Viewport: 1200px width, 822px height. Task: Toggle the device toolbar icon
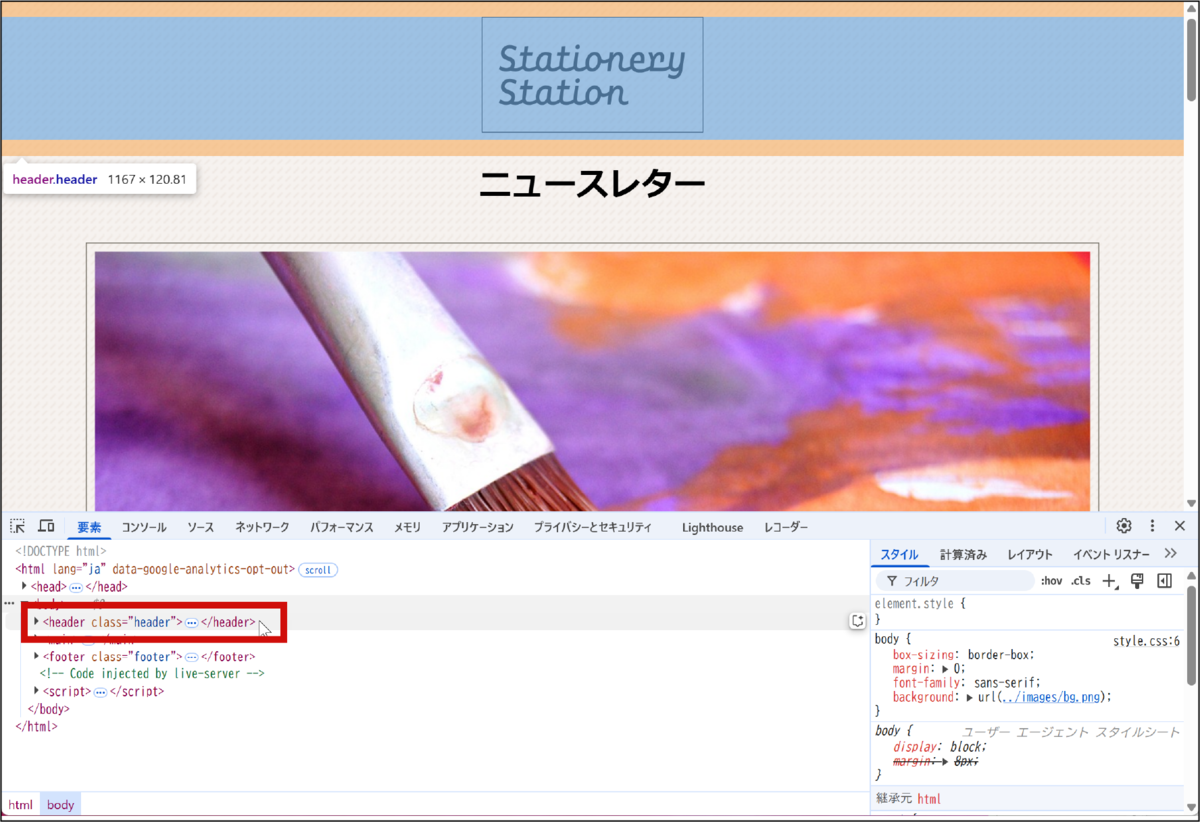[46, 525]
